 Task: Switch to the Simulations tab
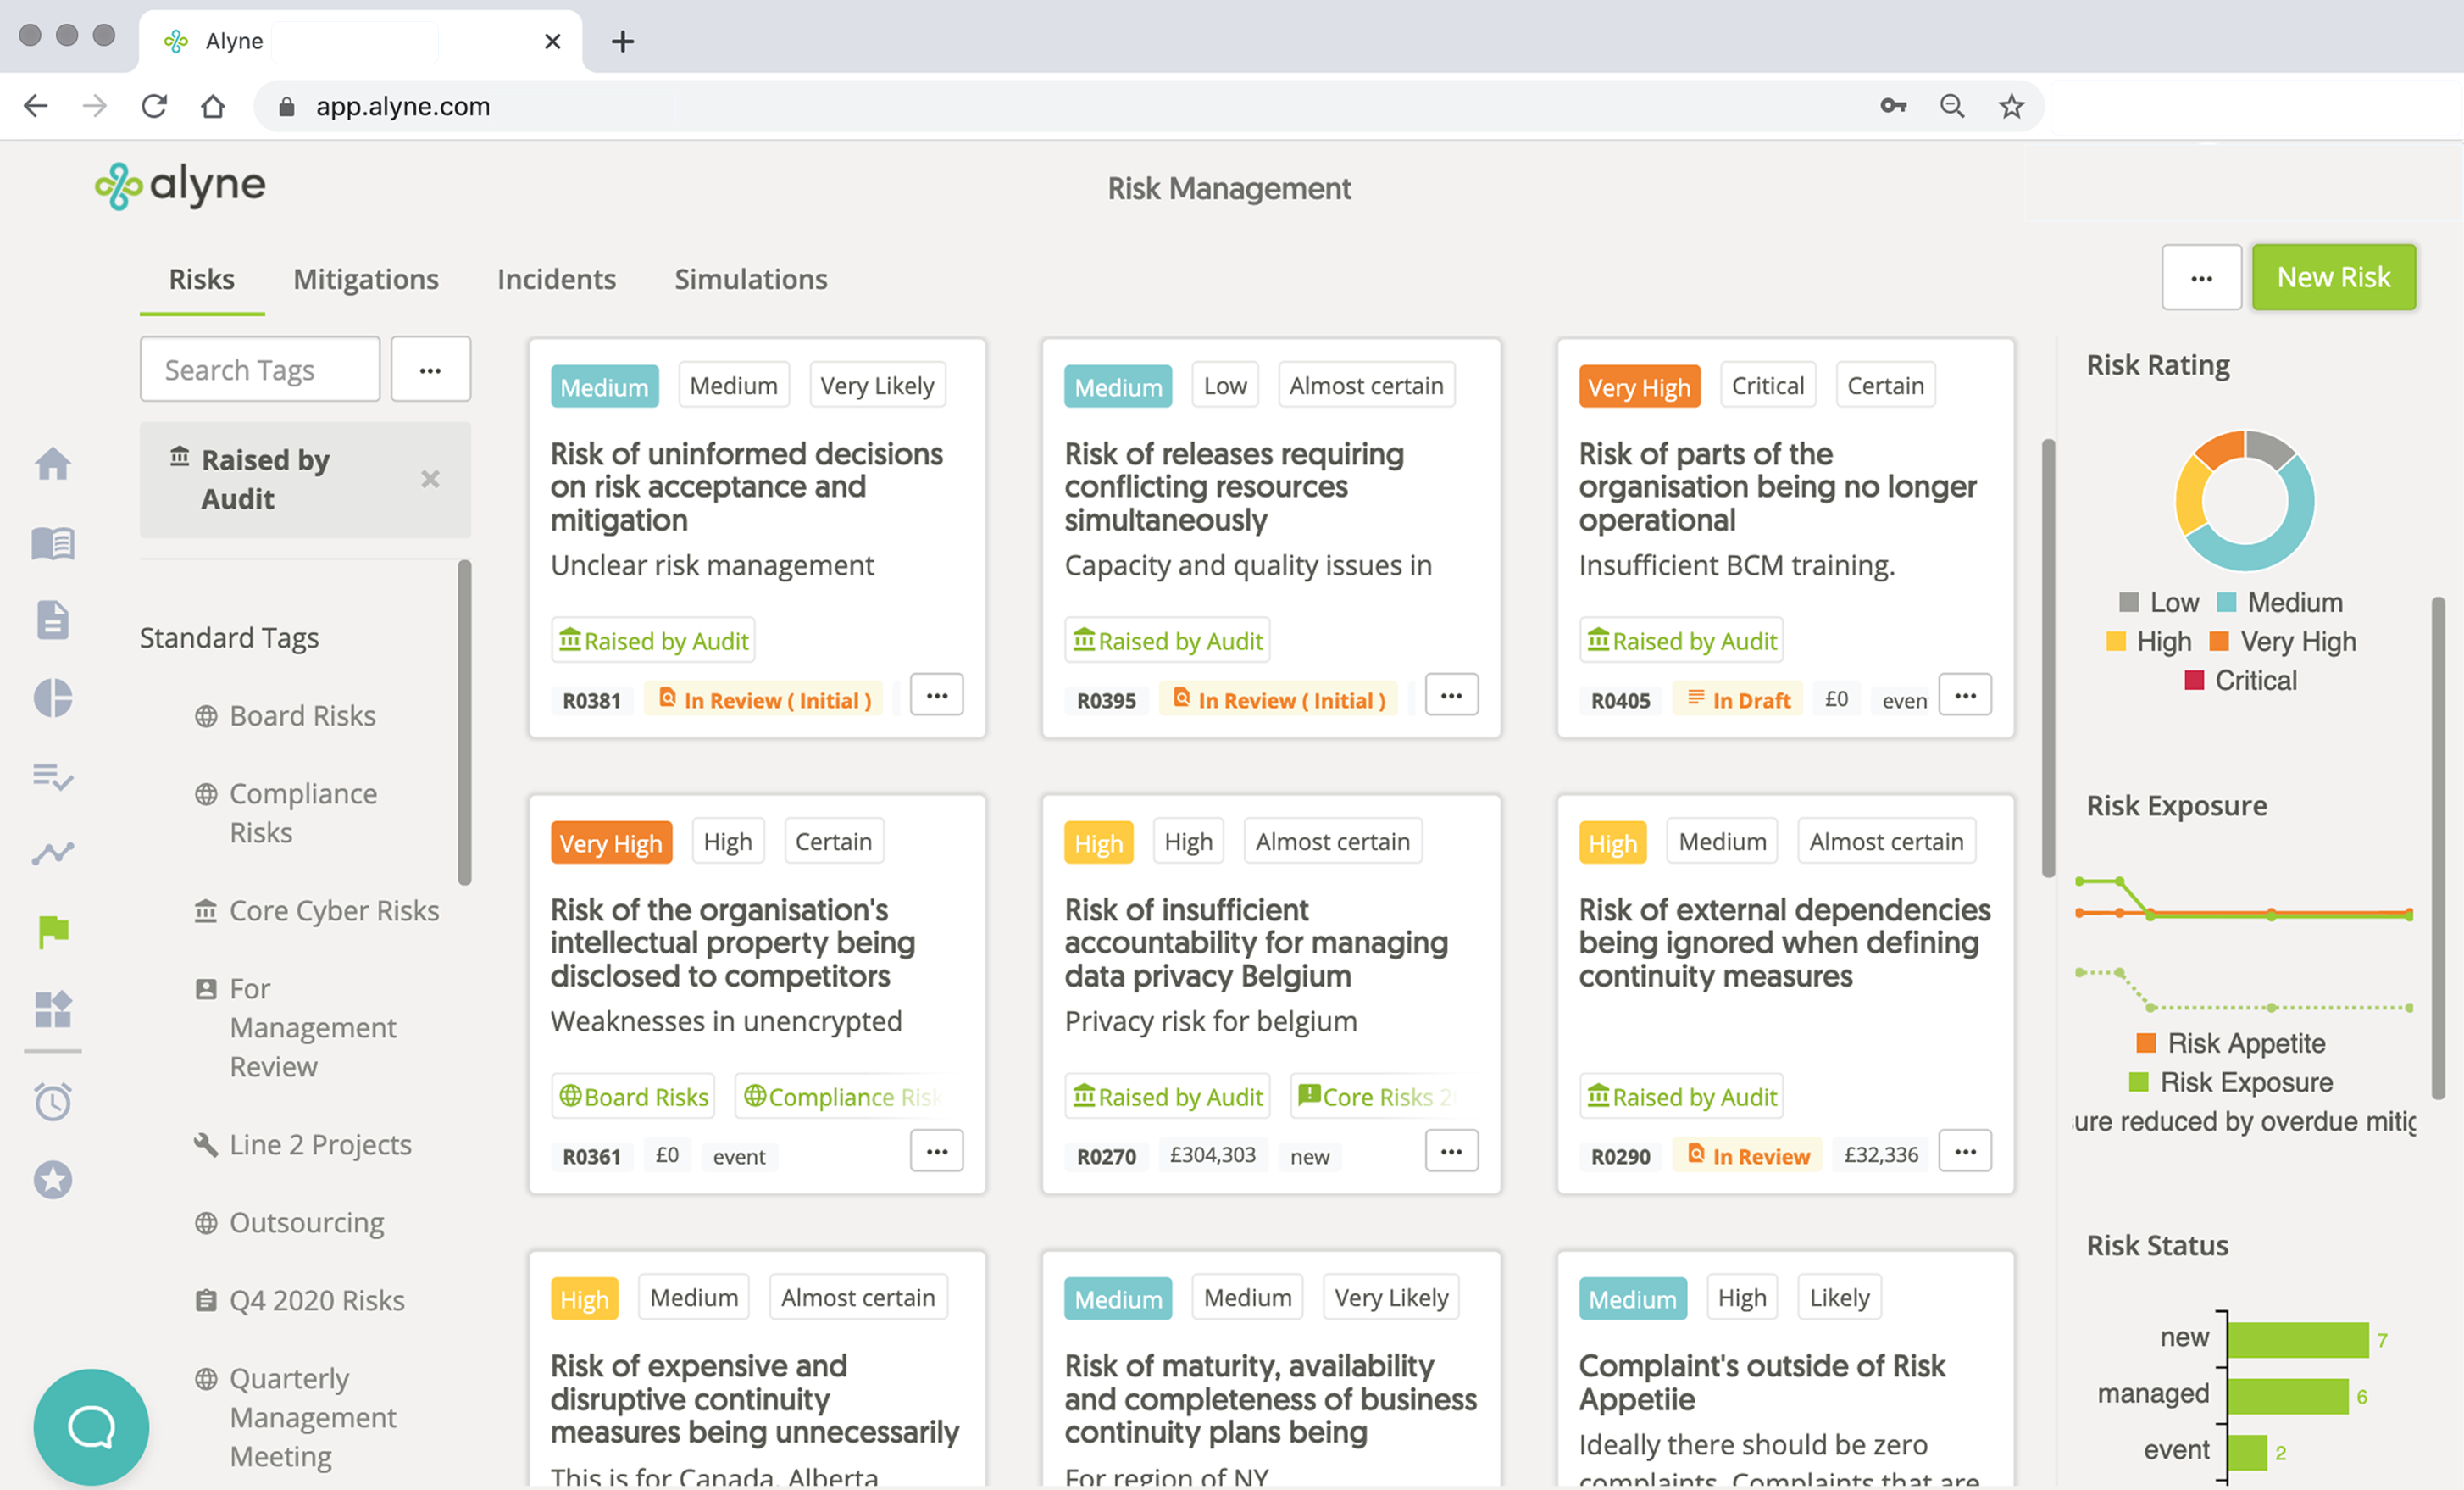(x=750, y=279)
